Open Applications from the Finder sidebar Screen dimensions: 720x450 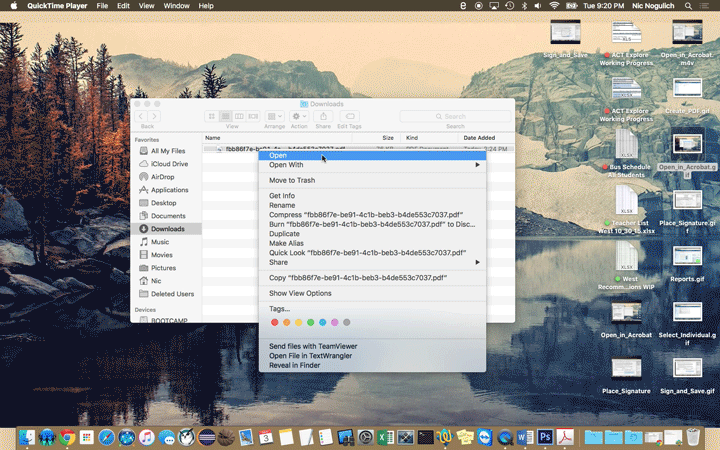click(x=169, y=189)
